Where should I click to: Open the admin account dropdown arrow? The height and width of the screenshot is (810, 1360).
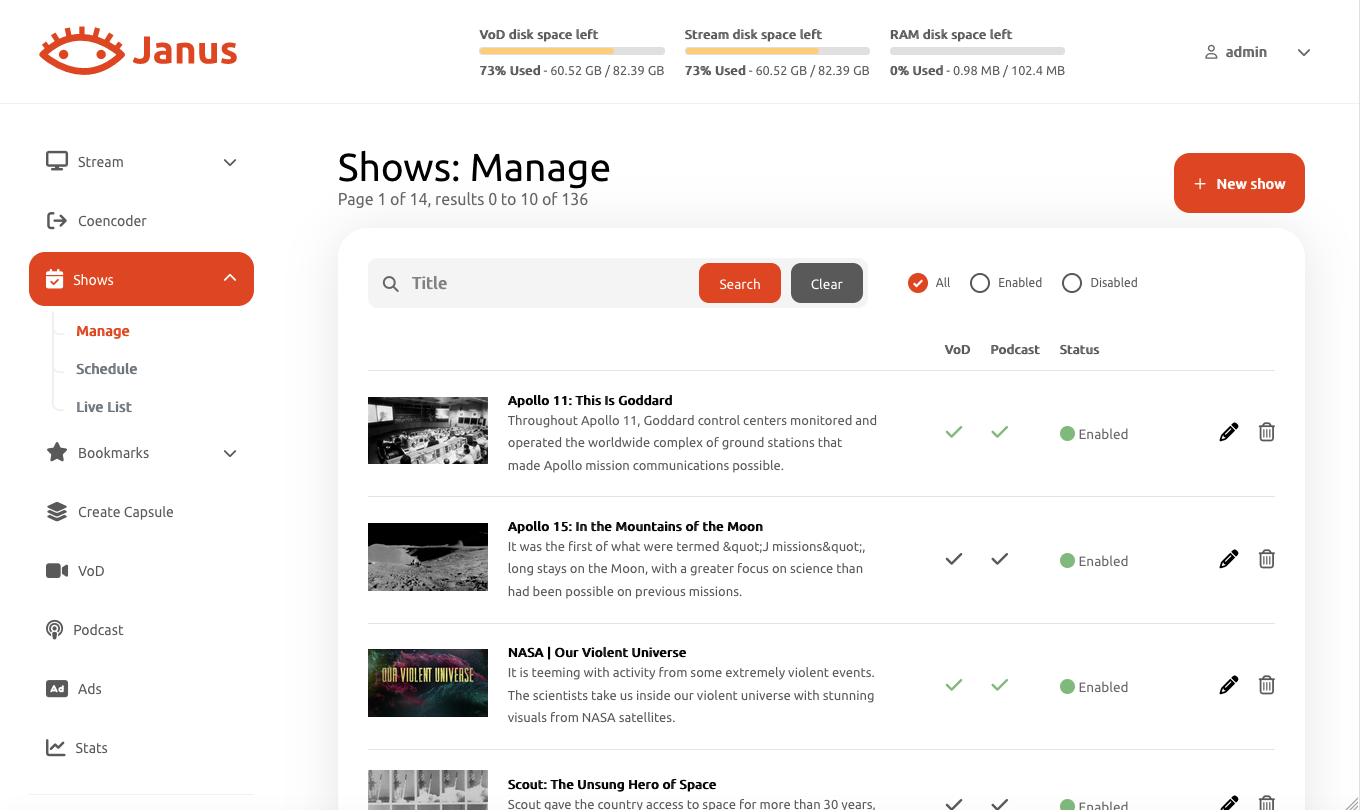pyautogui.click(x=1304, y=53)
